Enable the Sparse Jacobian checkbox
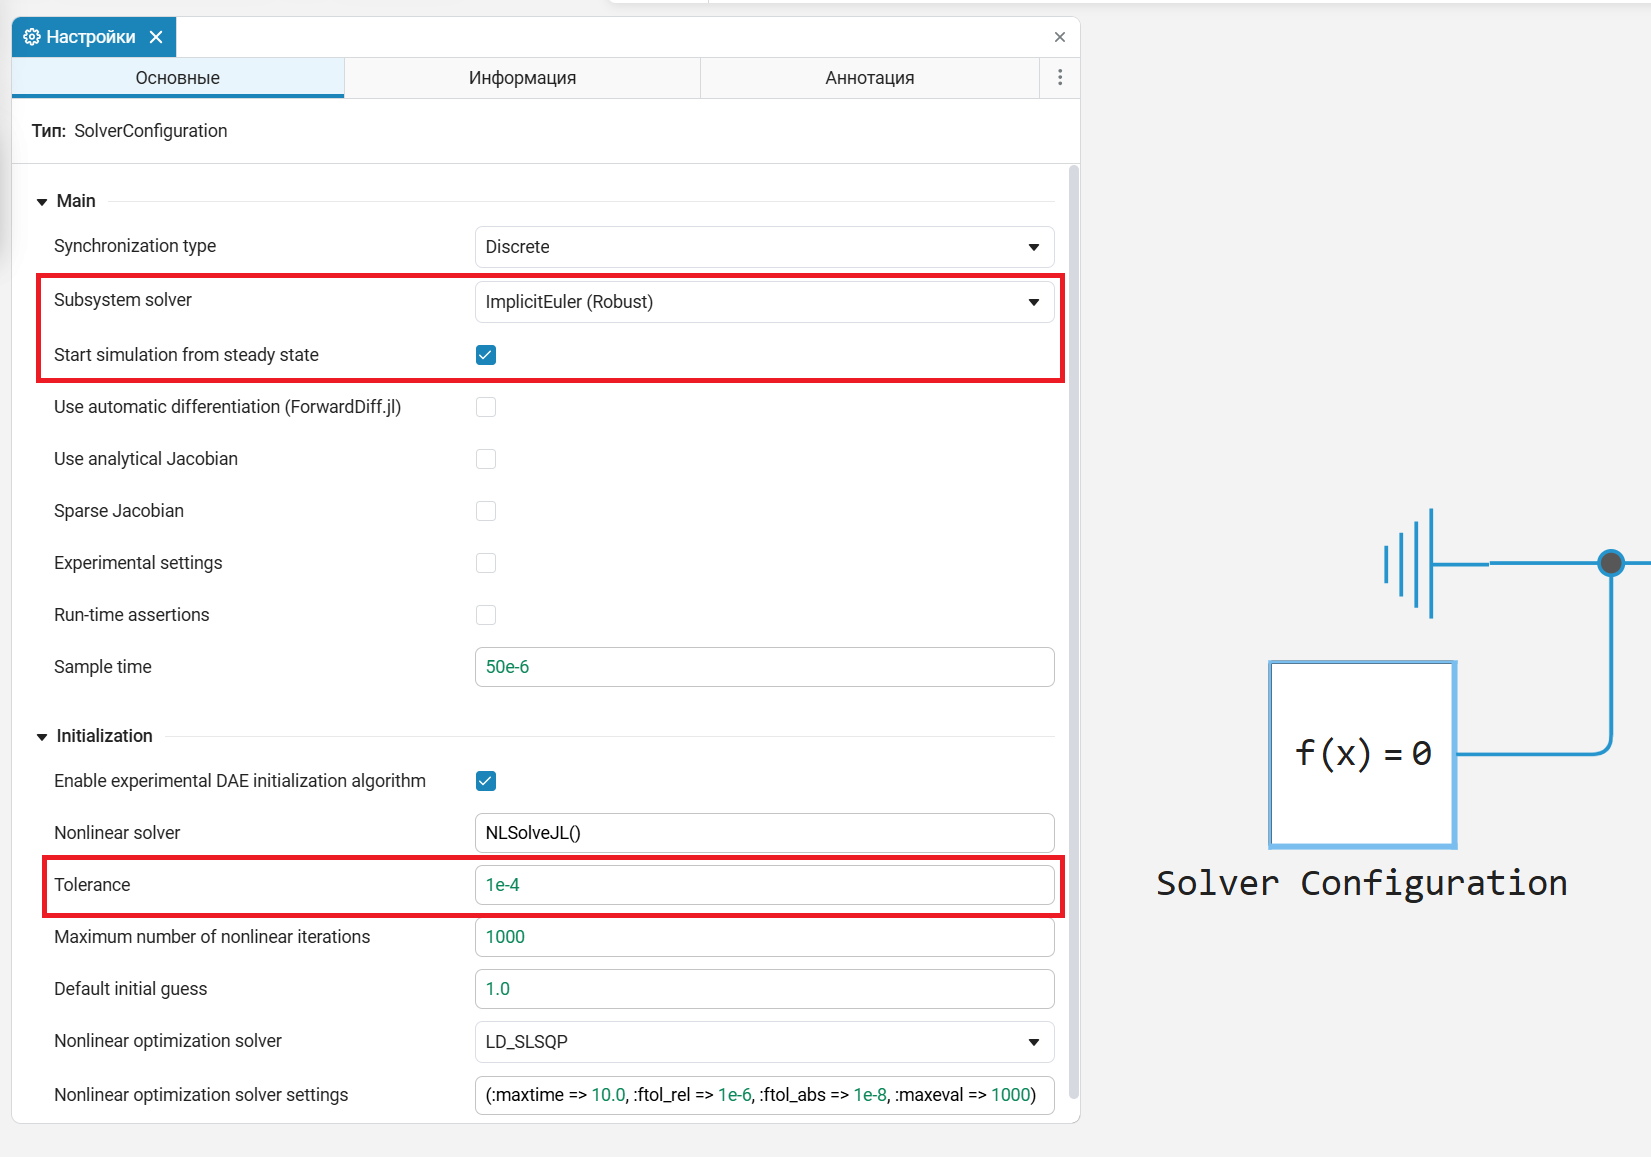The width and height of the screenshot is (1651, 1157). [486, 511]
